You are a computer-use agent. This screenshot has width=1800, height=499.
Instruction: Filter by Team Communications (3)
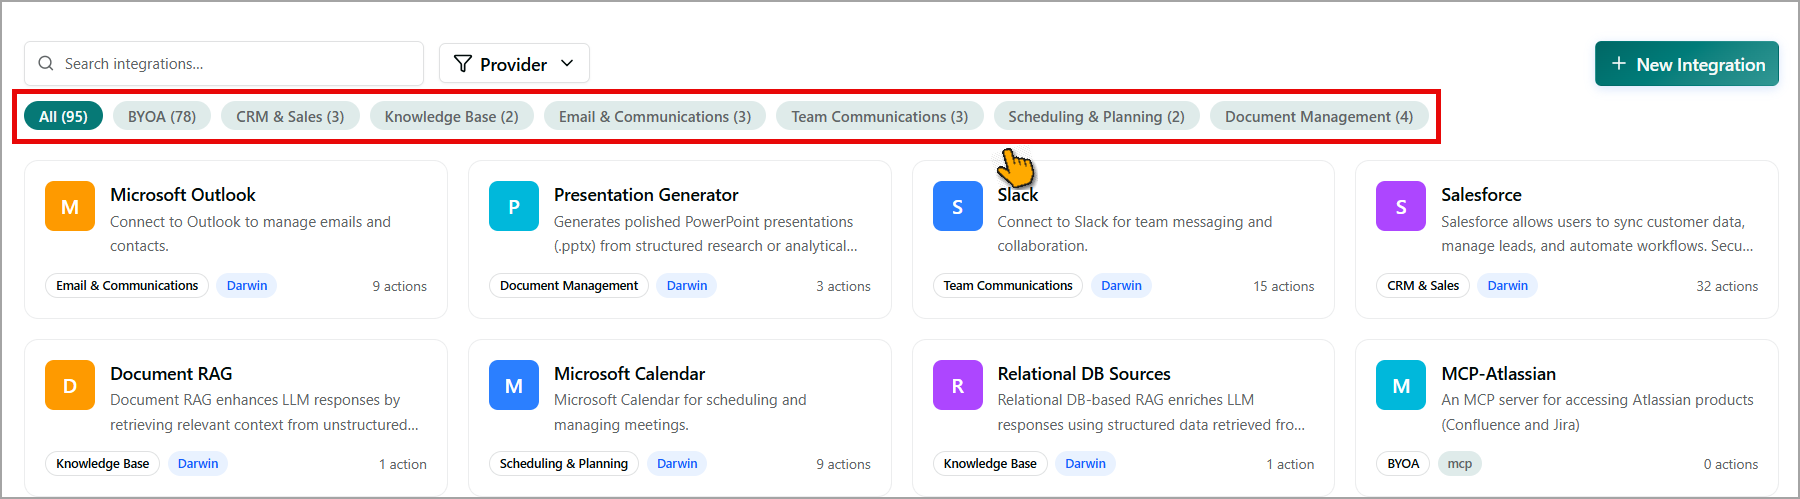click(880, 116)
